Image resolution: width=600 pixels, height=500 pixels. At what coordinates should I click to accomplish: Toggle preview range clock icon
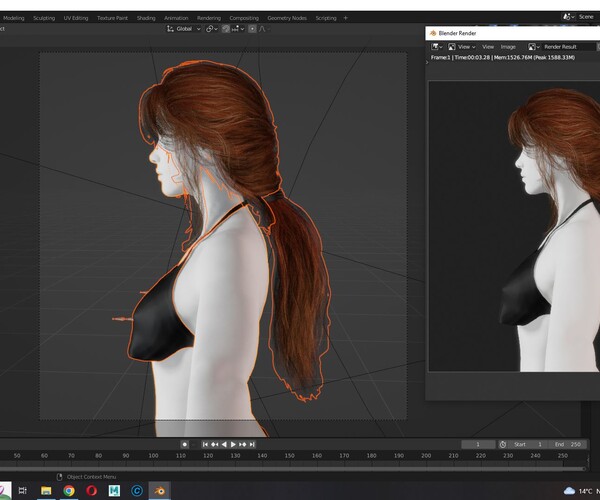503,445
